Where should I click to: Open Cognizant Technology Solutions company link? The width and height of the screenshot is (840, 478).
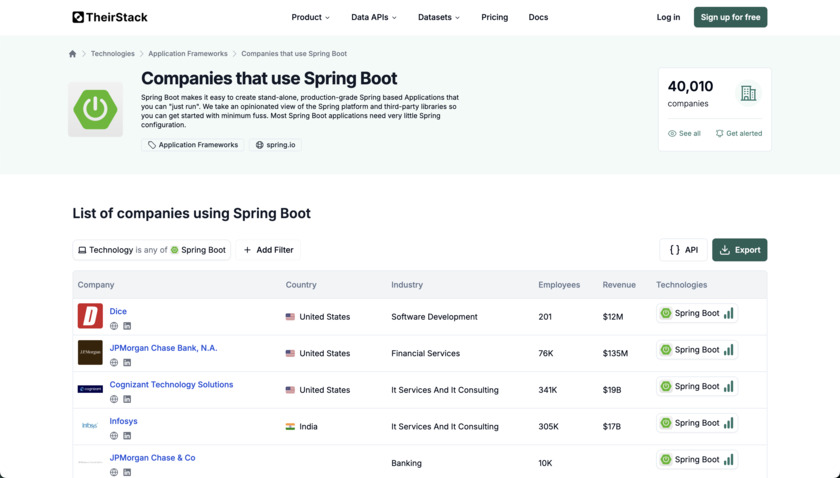tap(171, 385)
